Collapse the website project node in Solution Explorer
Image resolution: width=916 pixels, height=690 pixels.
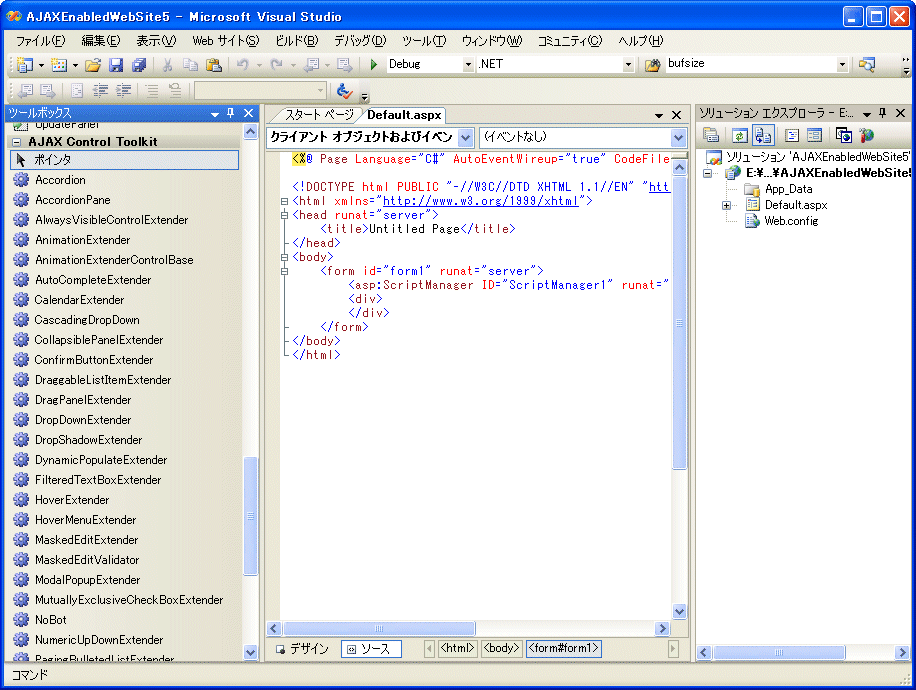tap(707, 173)
